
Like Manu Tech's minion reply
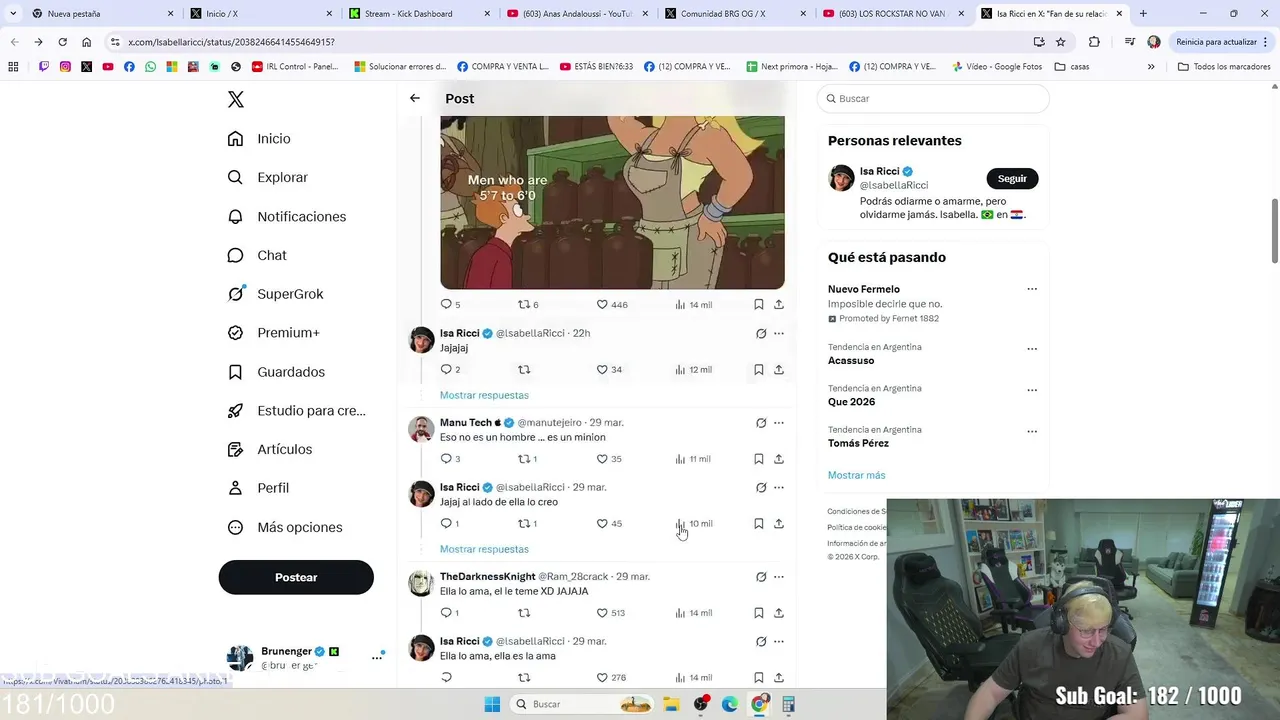coord(609,459)
